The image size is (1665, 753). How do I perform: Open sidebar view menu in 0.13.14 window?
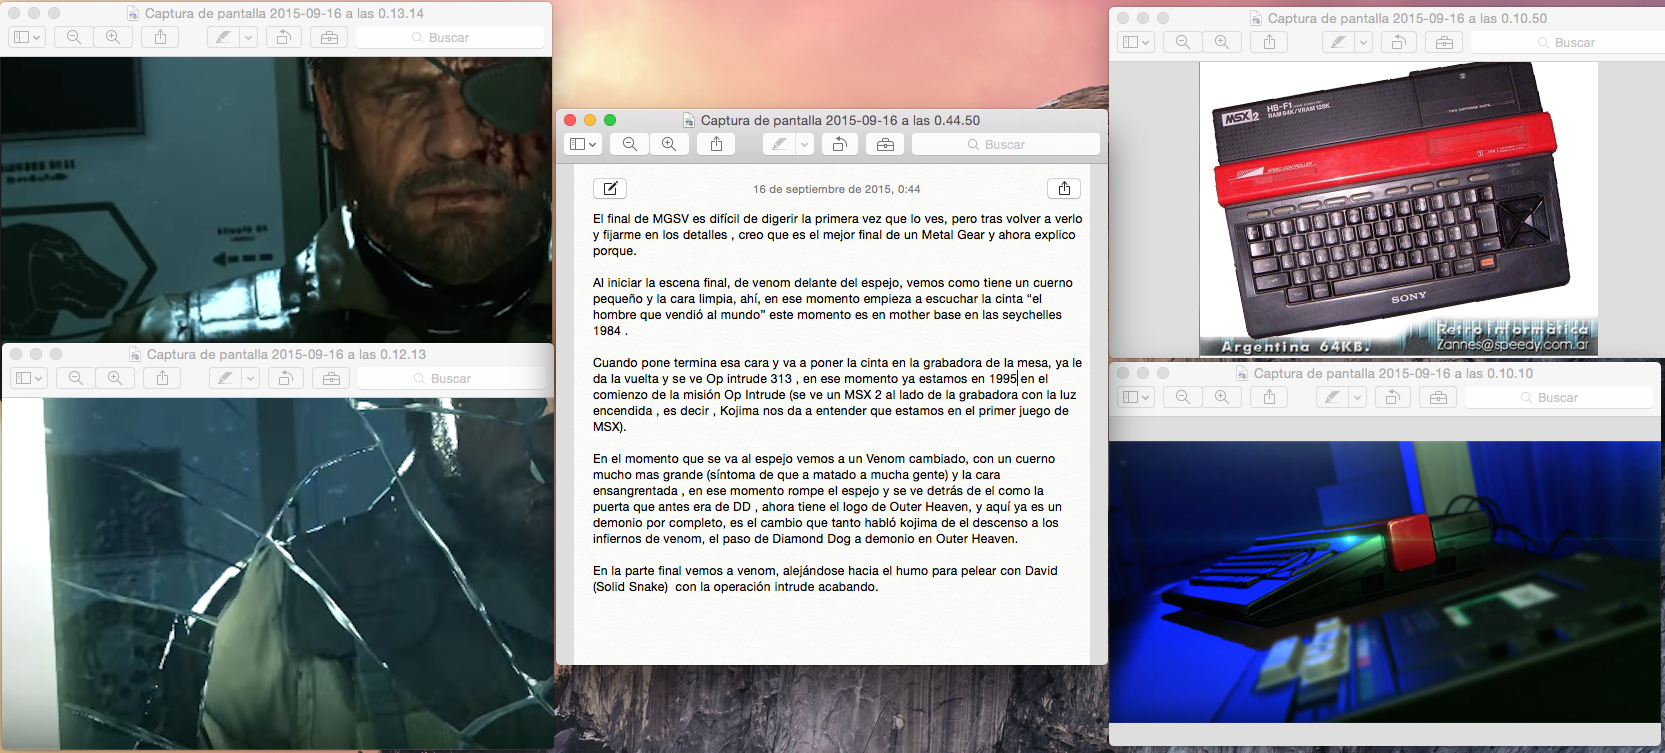27,37
